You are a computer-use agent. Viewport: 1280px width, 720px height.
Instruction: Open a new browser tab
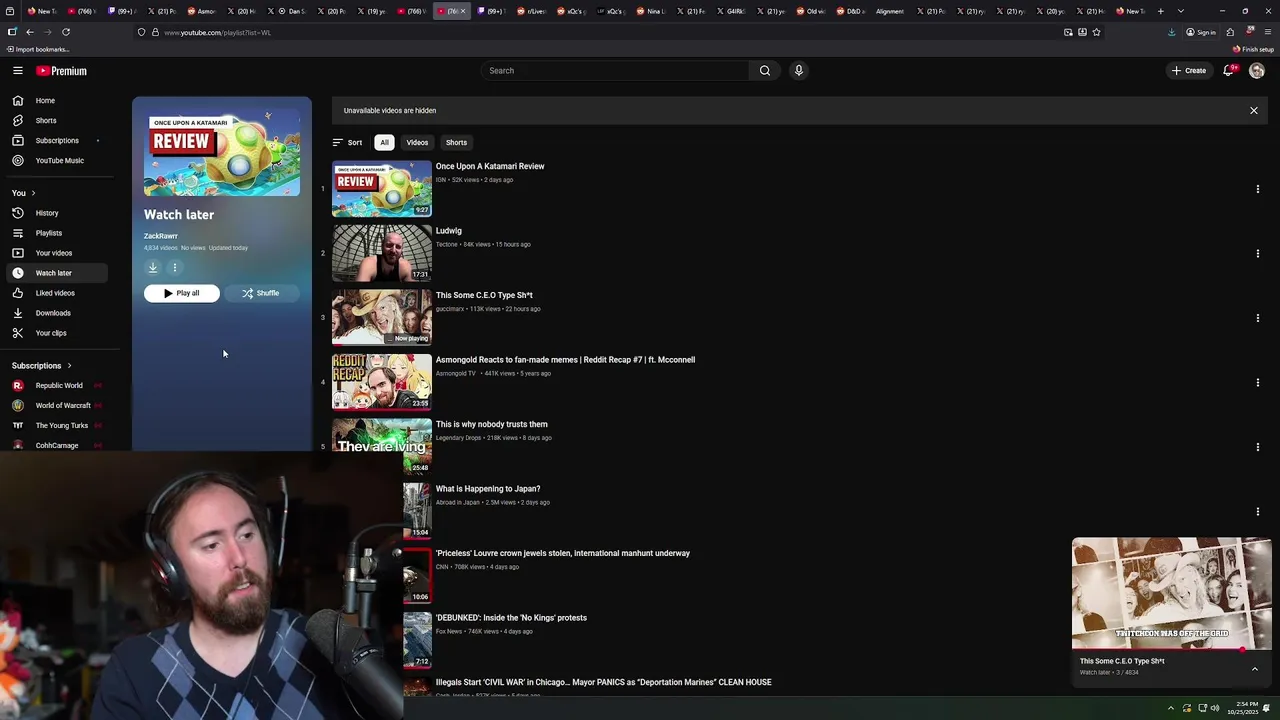click(x=1160, y=11)
